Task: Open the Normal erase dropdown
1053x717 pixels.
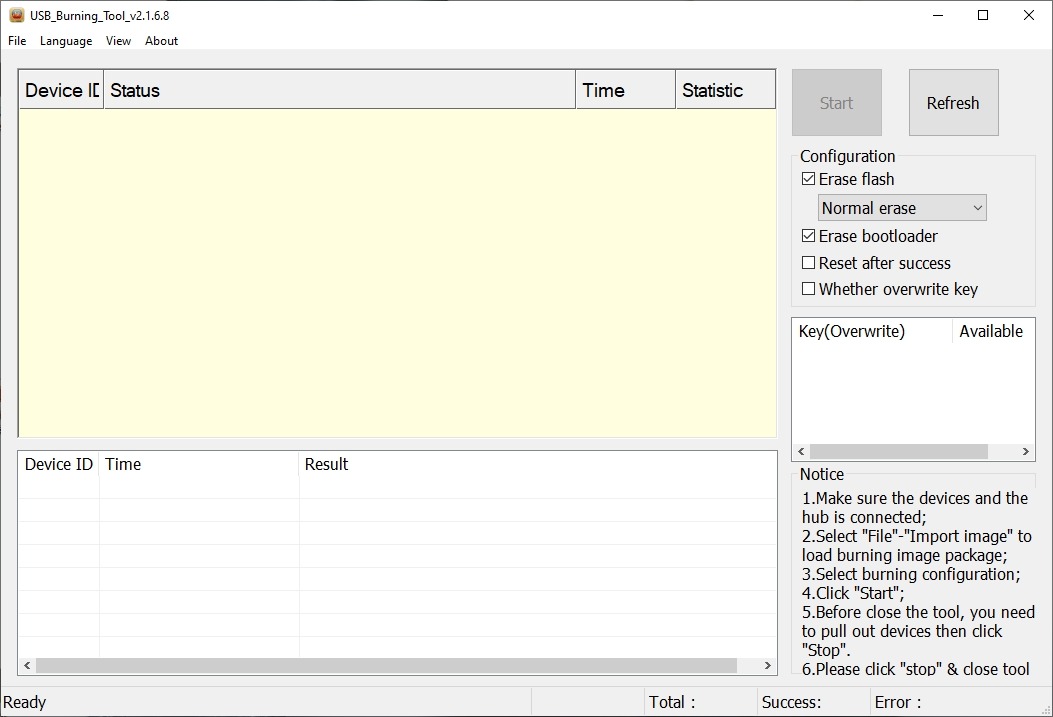Action: click(902, 208)
